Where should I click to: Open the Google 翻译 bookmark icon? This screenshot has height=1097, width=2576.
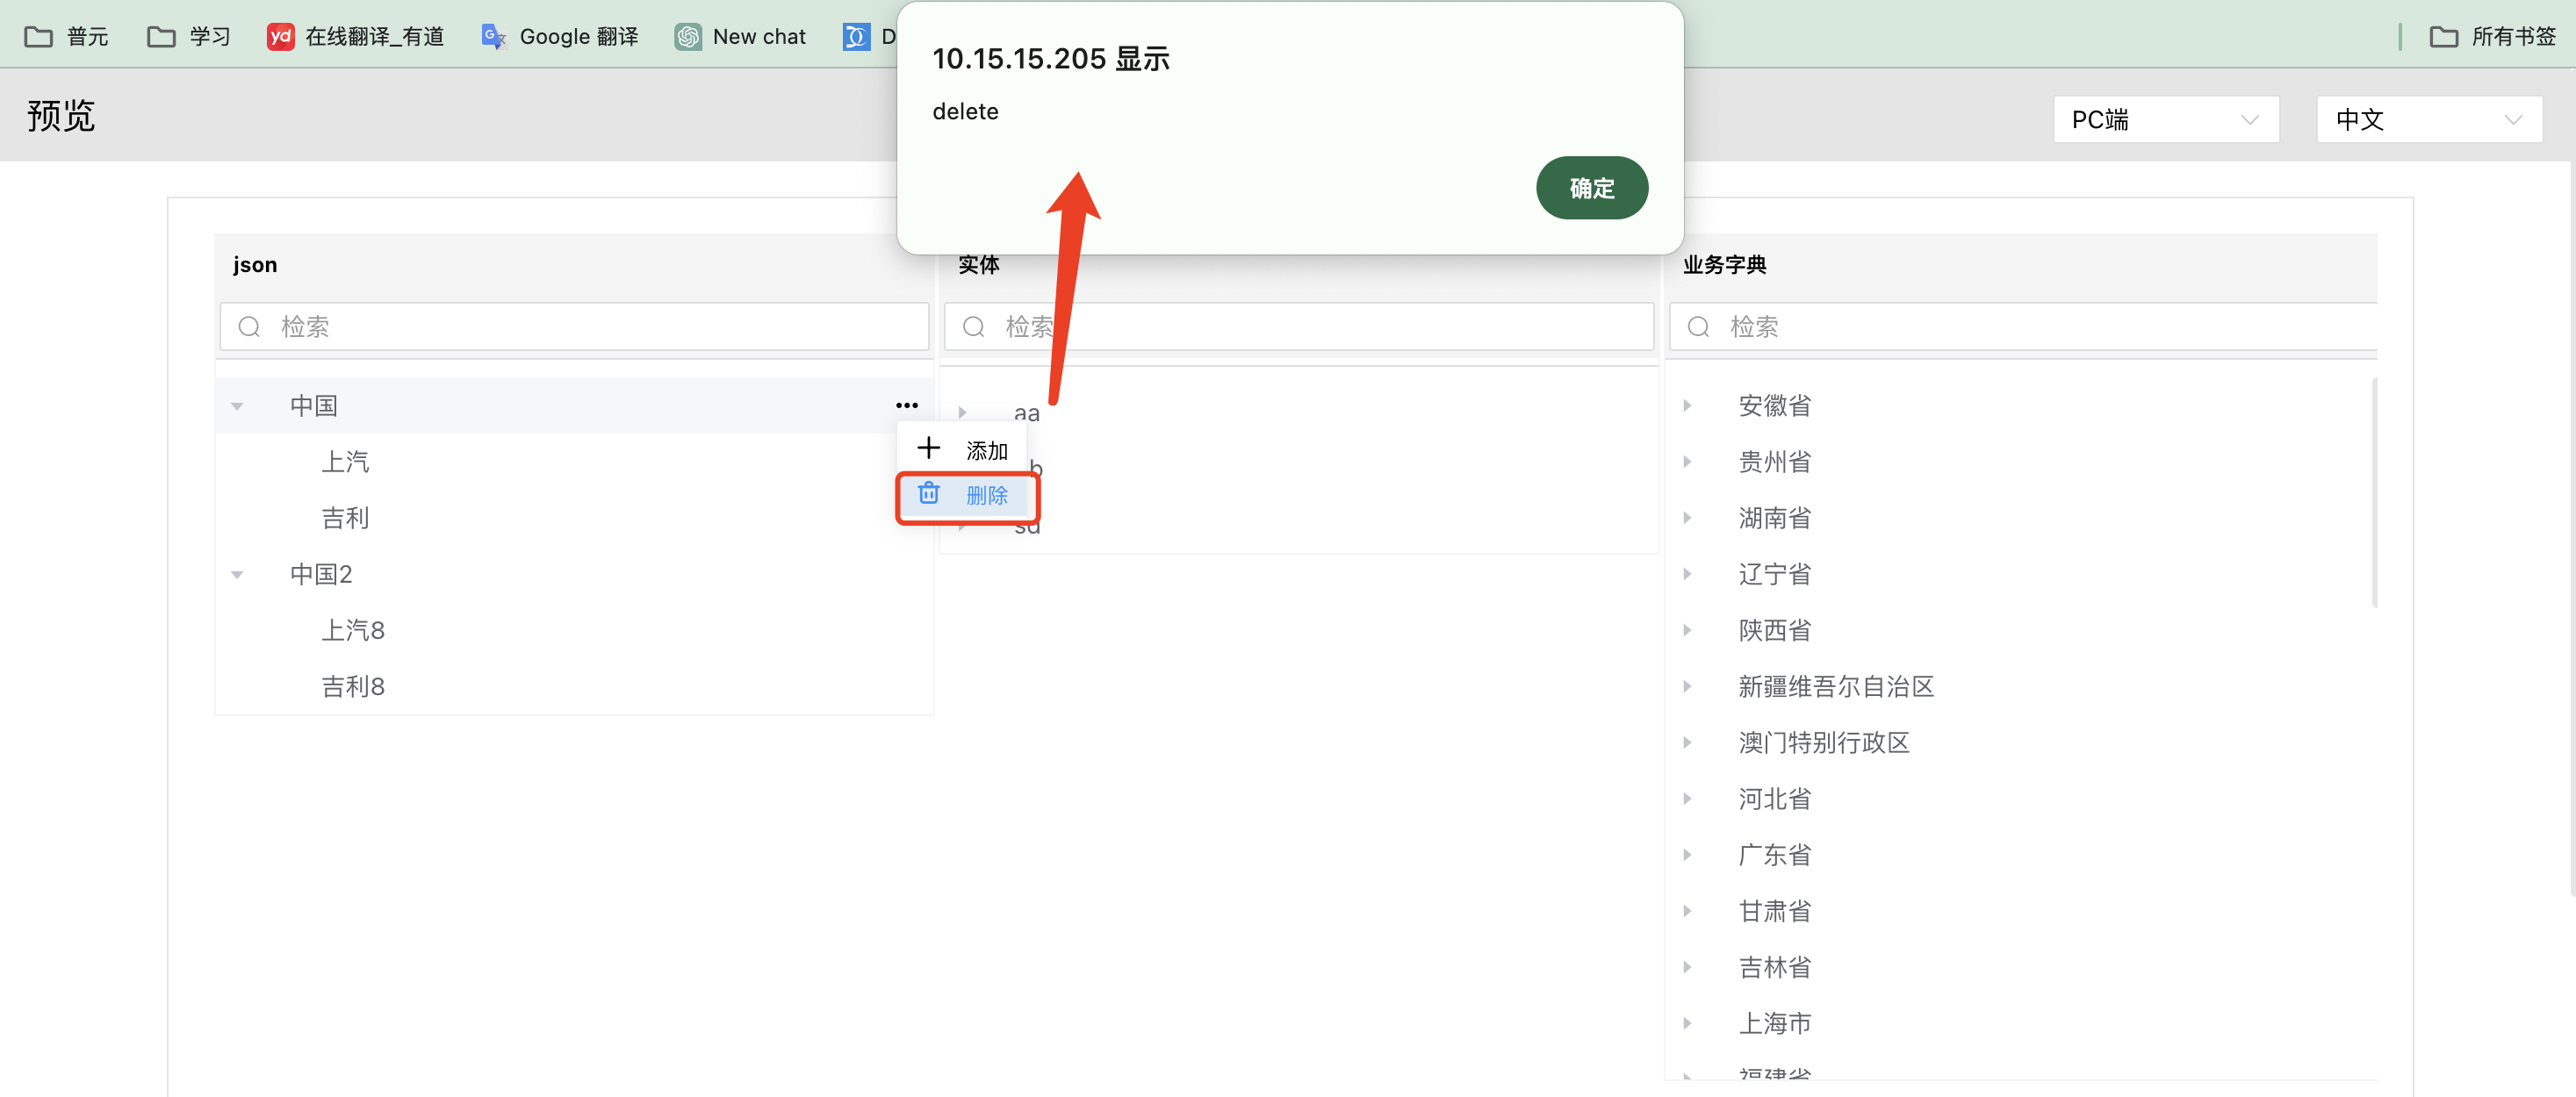pos(493,37)
